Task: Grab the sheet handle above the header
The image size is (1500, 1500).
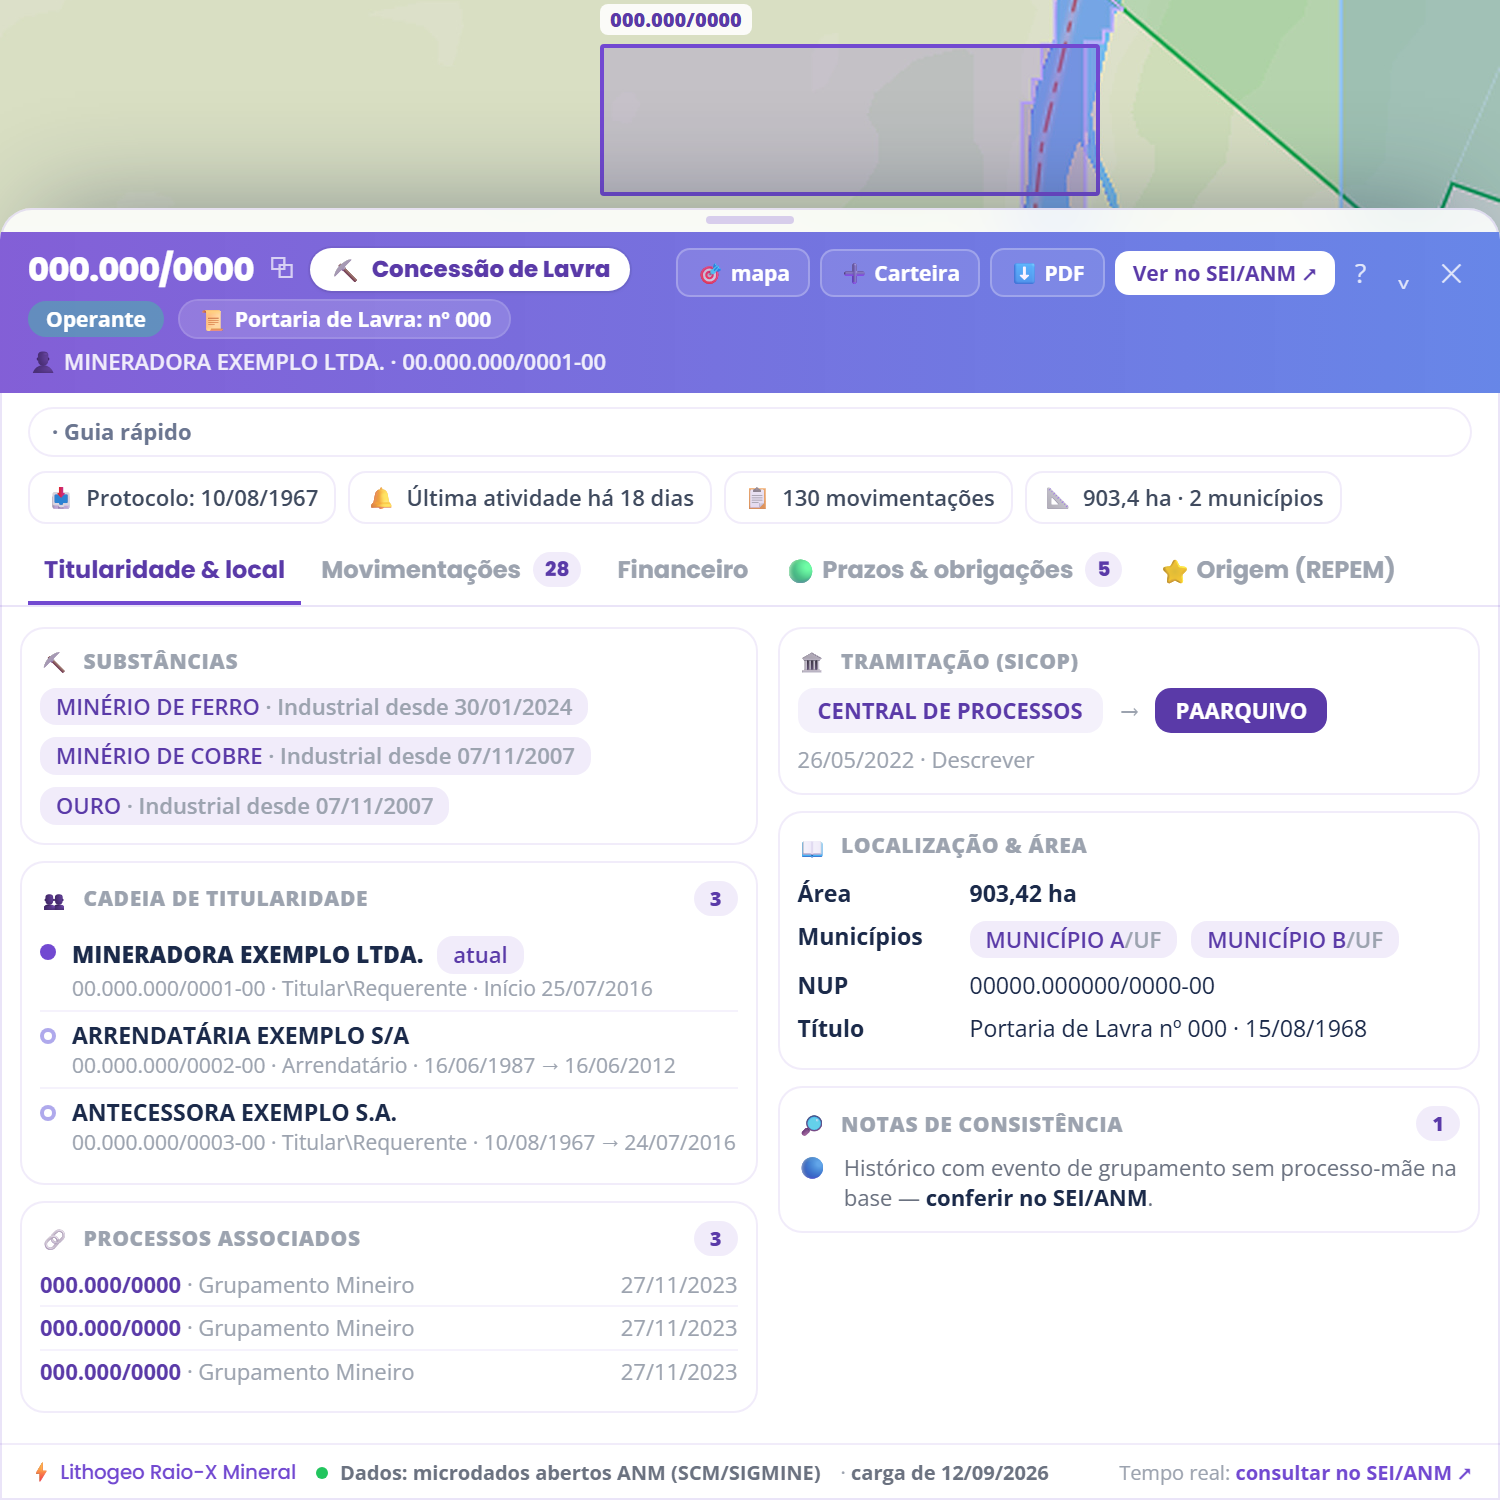Action: click(750, 220)
